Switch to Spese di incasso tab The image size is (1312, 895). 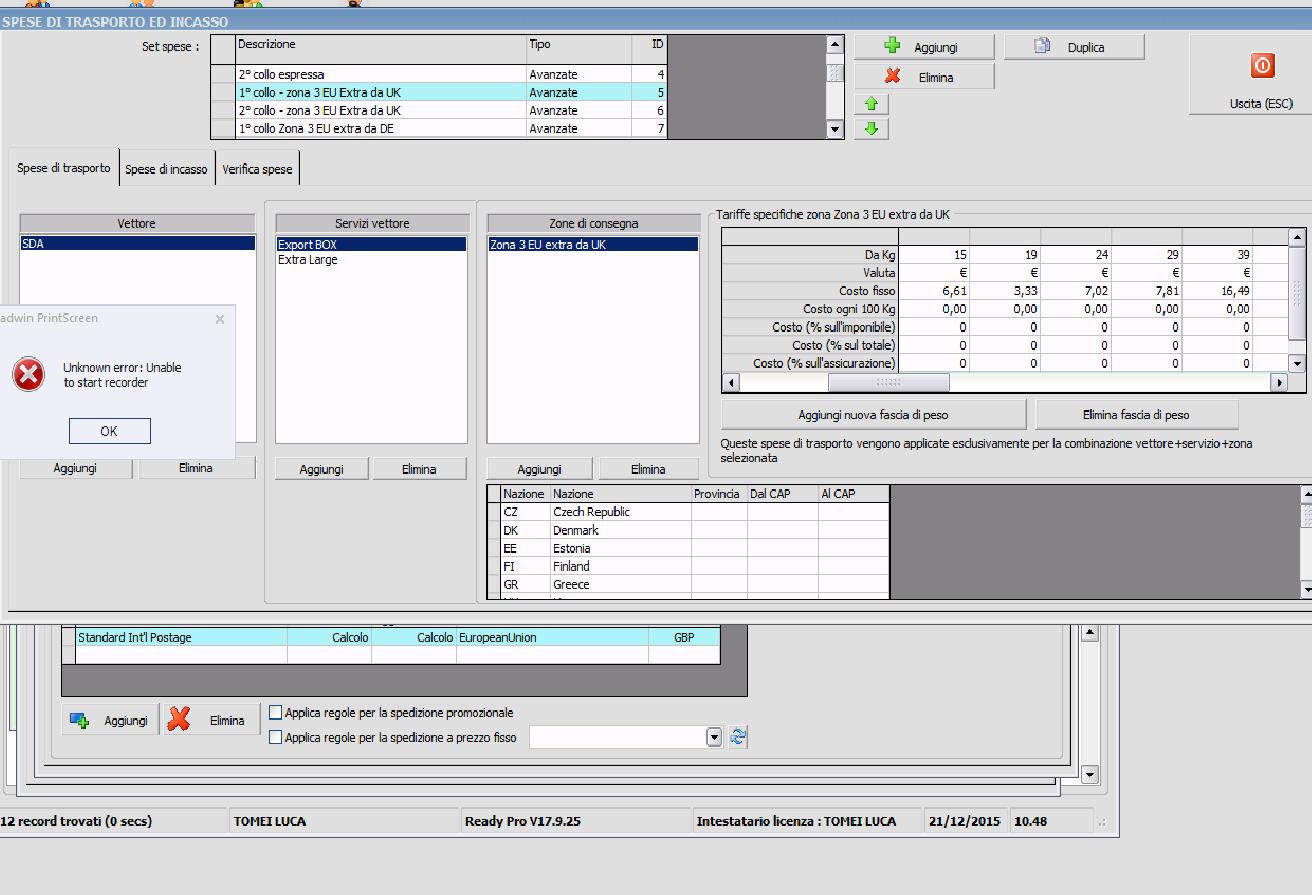click(166, 169)
